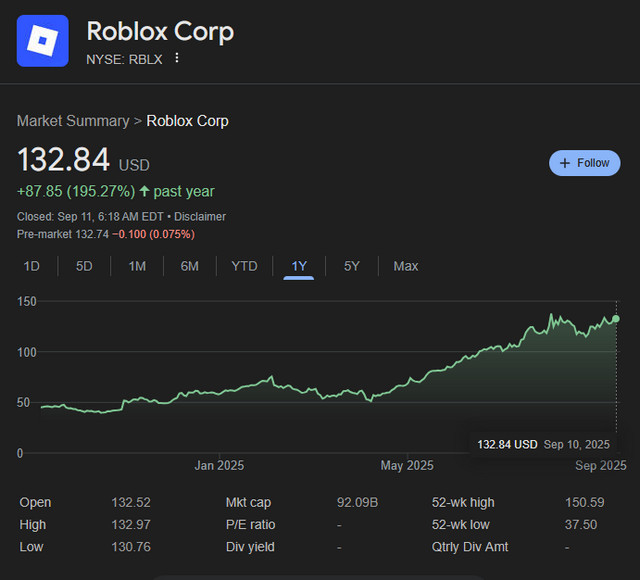This screenshot has height=580, width=640.
Task: Click the Low value 130.76
Action: point(131,547)
